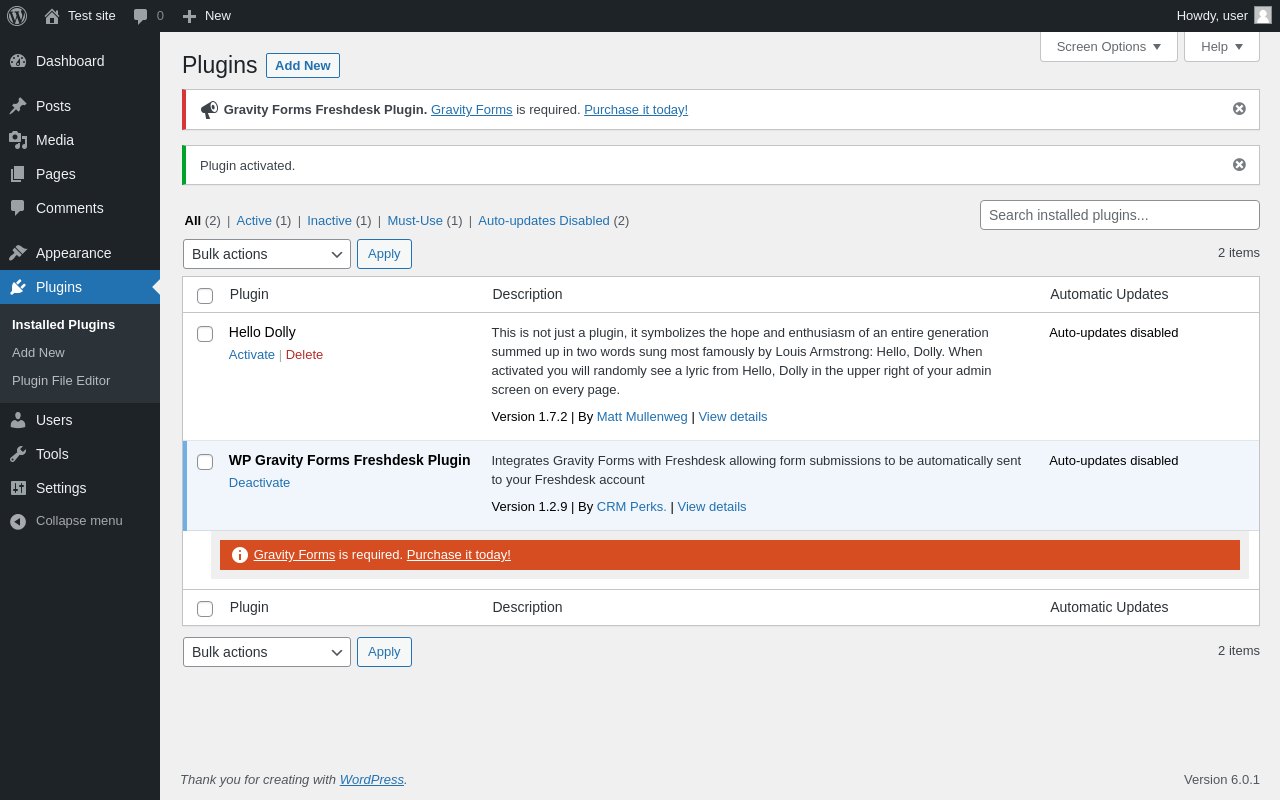The image size is (1280, 800).
Task: Click the Pages icon in sidebar
Action: [x=18, y=174]
